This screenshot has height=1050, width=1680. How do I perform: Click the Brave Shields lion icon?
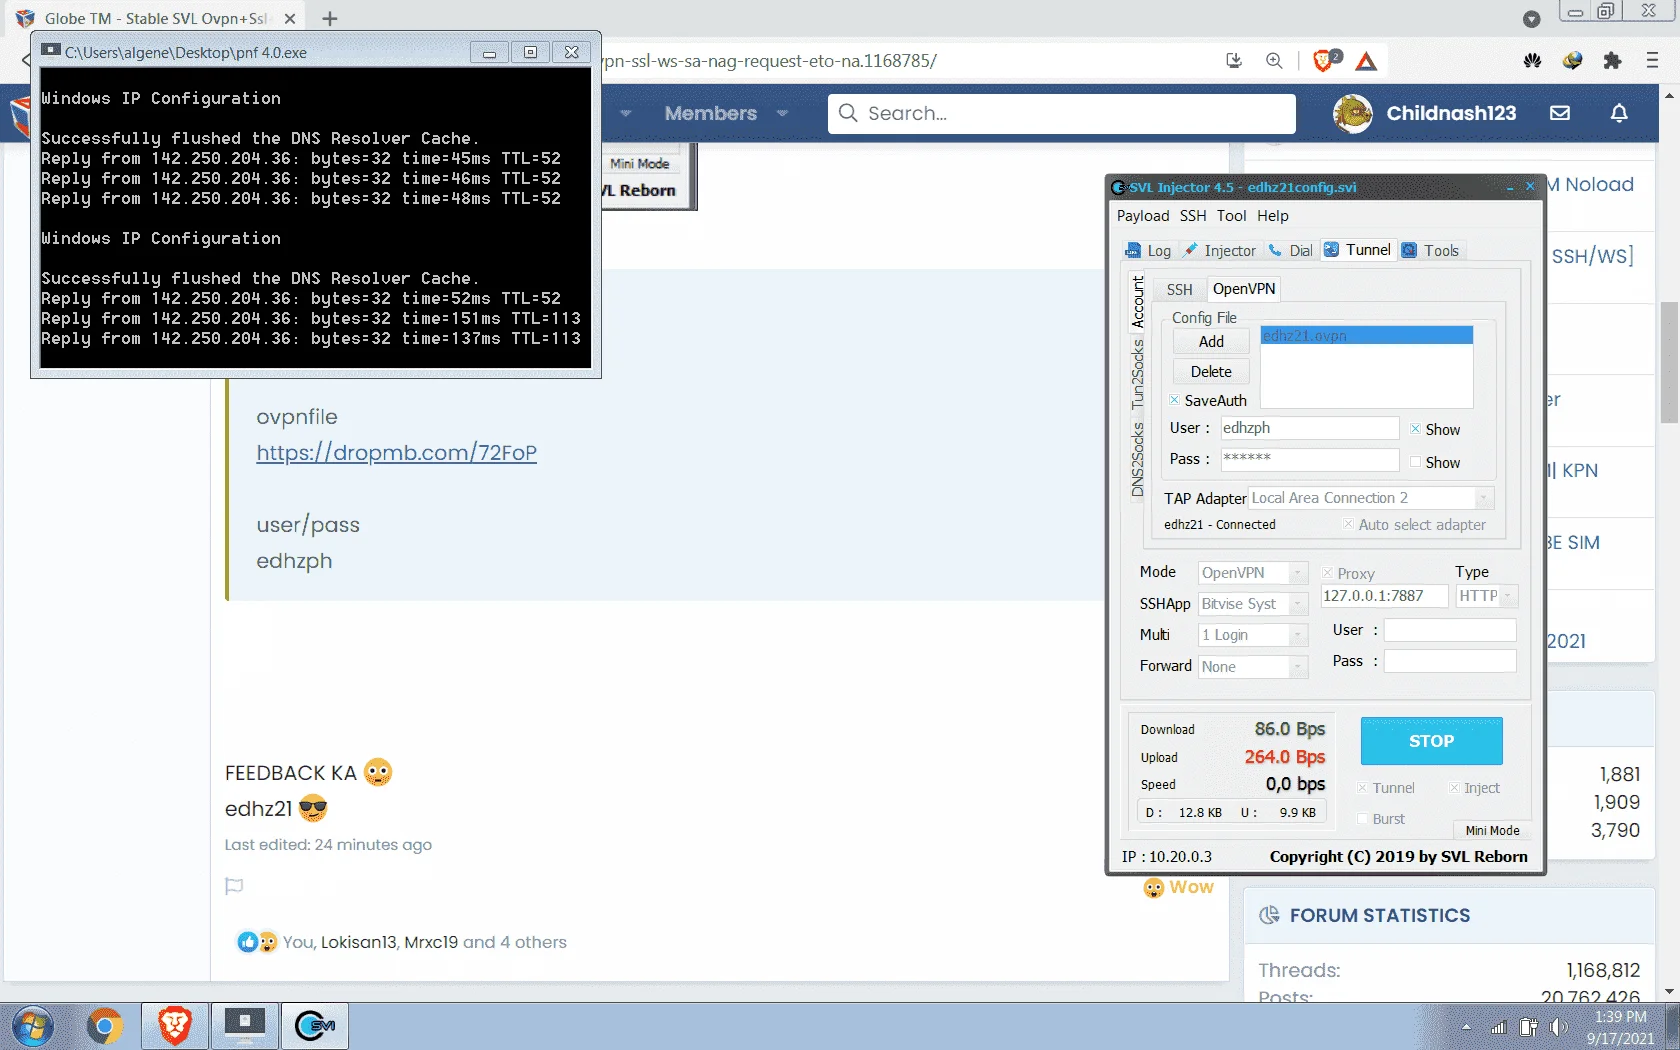tap(1325, 61)
